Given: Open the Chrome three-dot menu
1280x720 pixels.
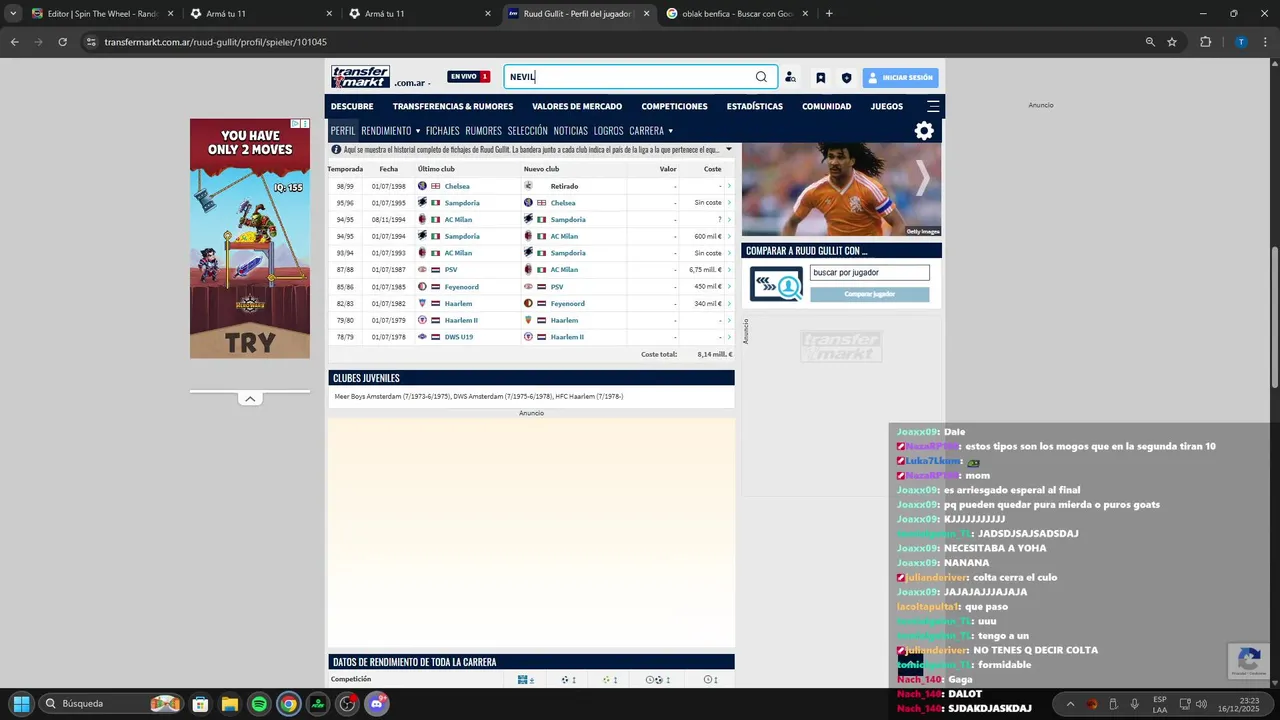Looking at the screenshot, I should 1266,42.
